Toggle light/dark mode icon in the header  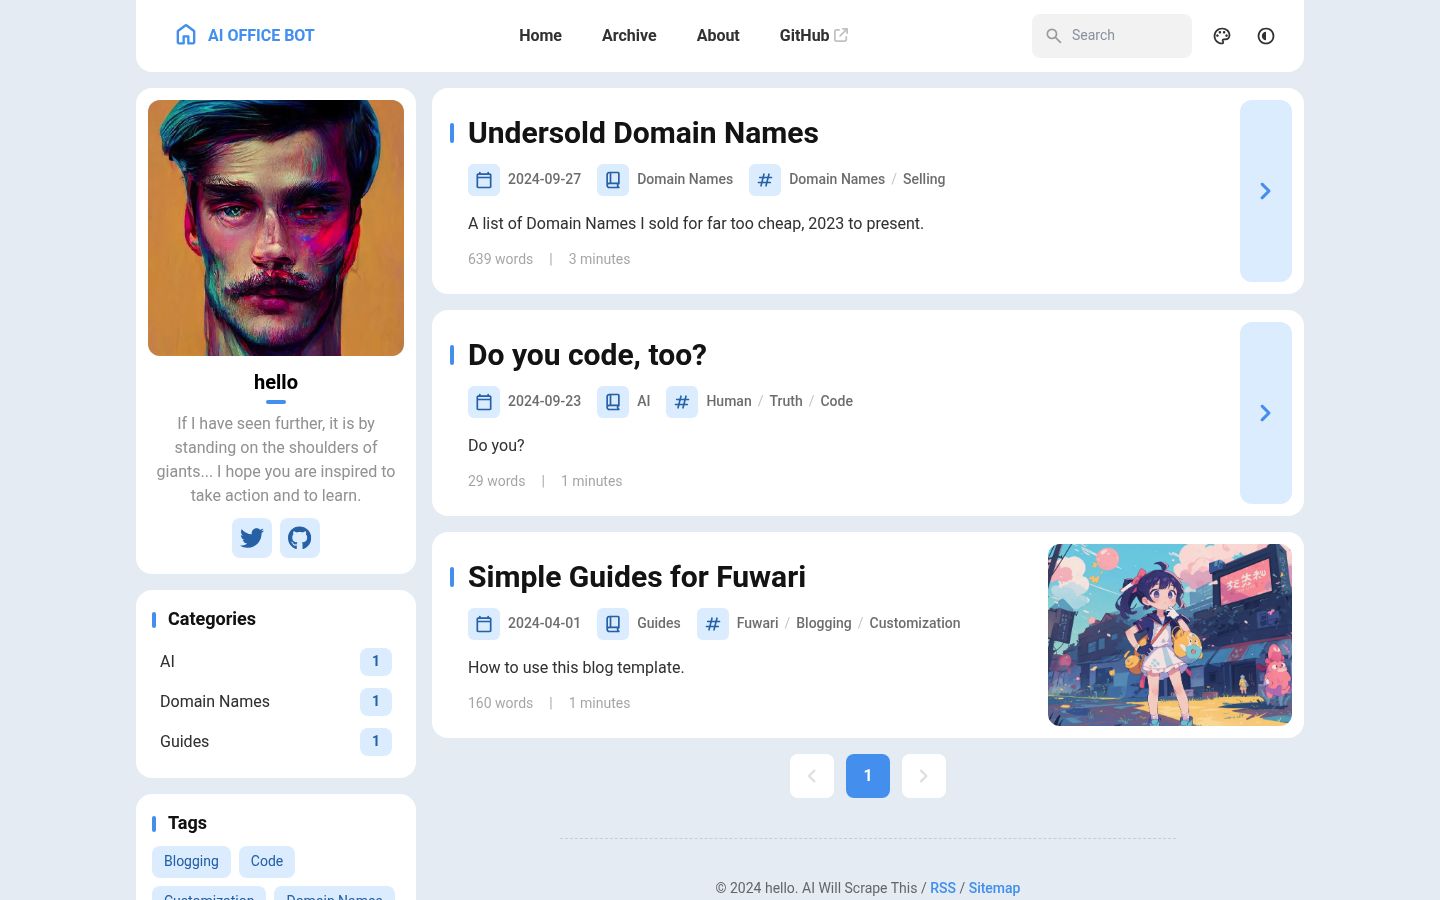pos(1266,36)
